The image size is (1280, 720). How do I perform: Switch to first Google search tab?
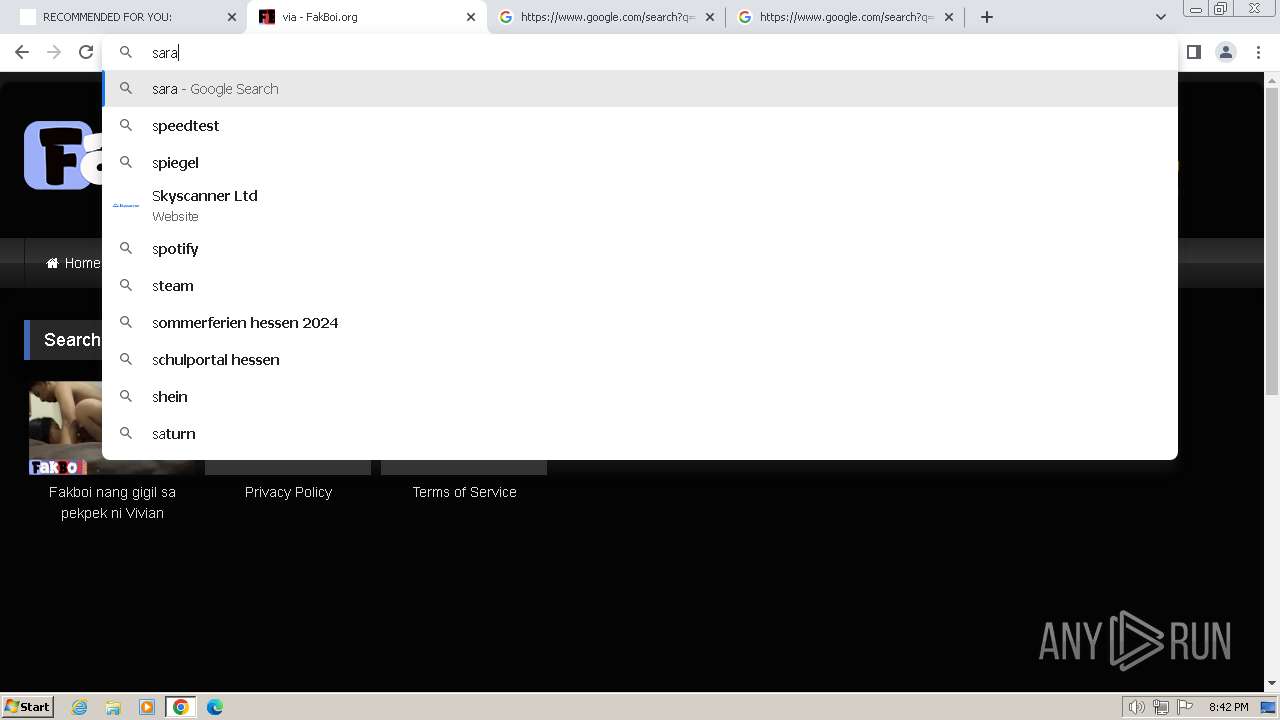[x=607, y=17]
